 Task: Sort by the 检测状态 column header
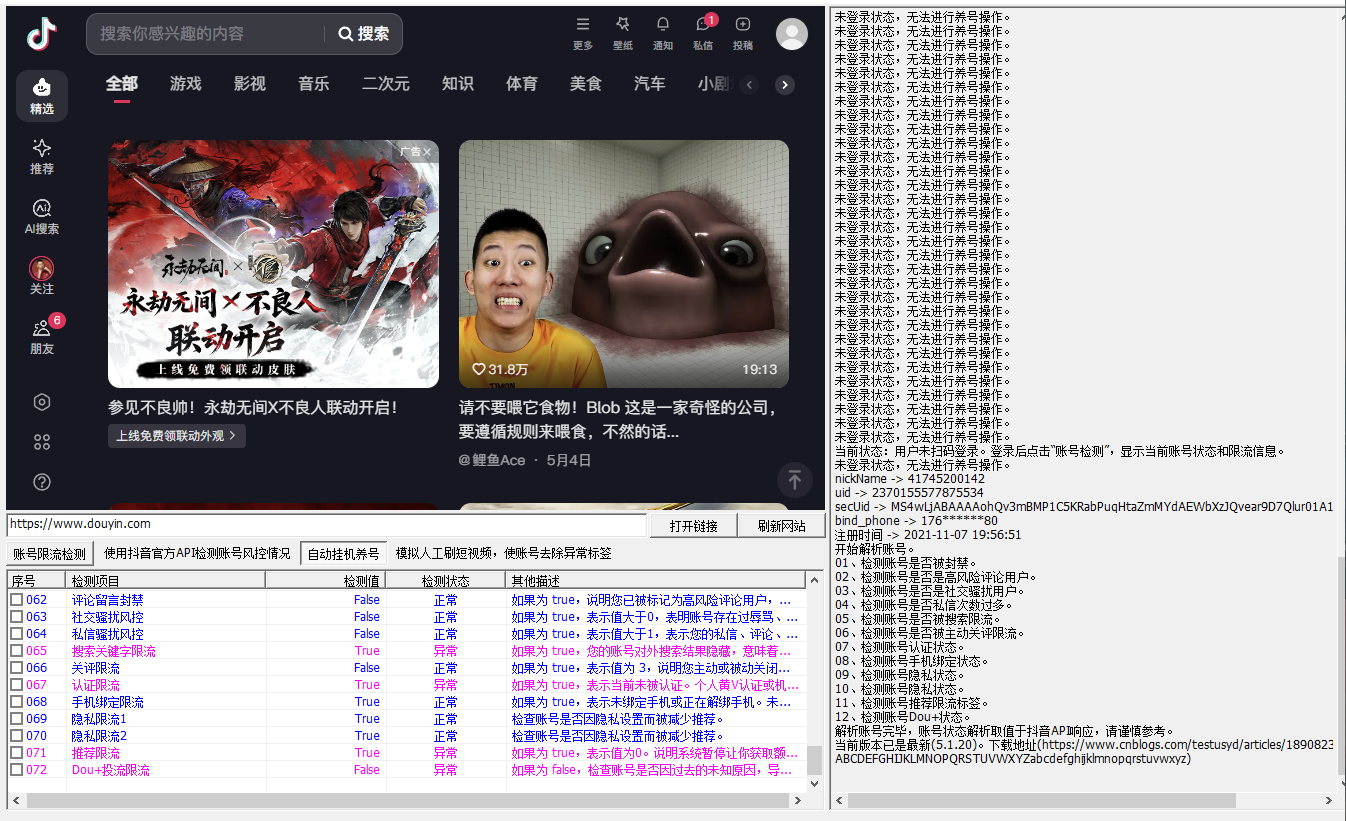tap(444, 580)
